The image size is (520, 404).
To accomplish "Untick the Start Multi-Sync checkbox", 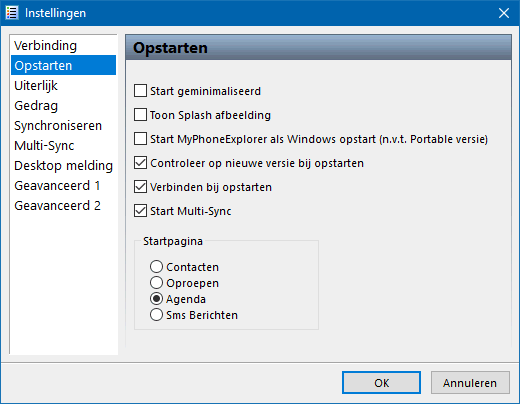I will pyautogui.click(x=140, y=211).
